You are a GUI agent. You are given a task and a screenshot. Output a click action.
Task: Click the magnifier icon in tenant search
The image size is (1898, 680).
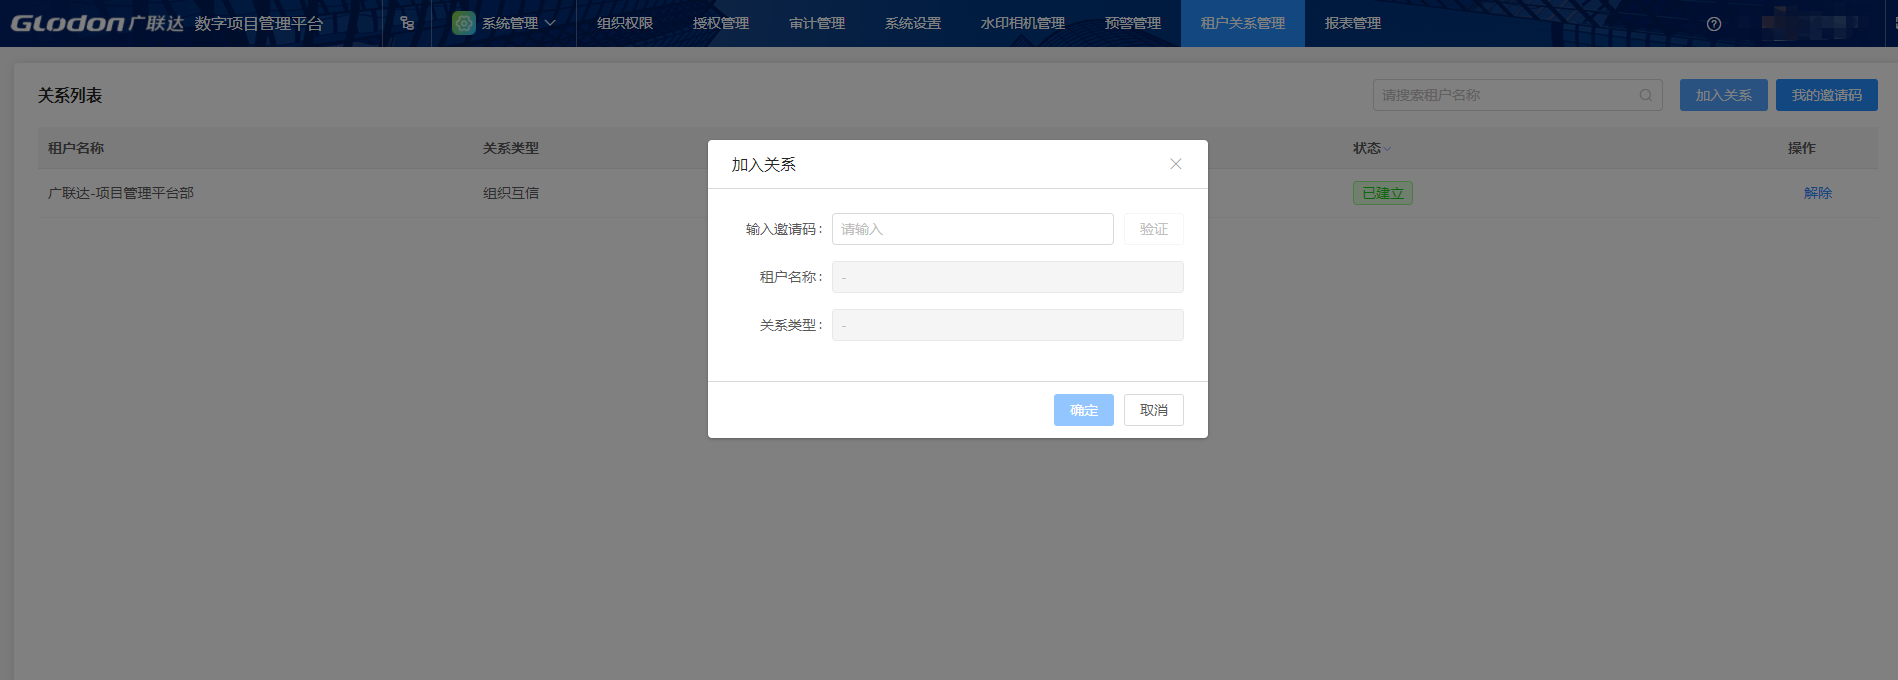(x=1645, y=95)
